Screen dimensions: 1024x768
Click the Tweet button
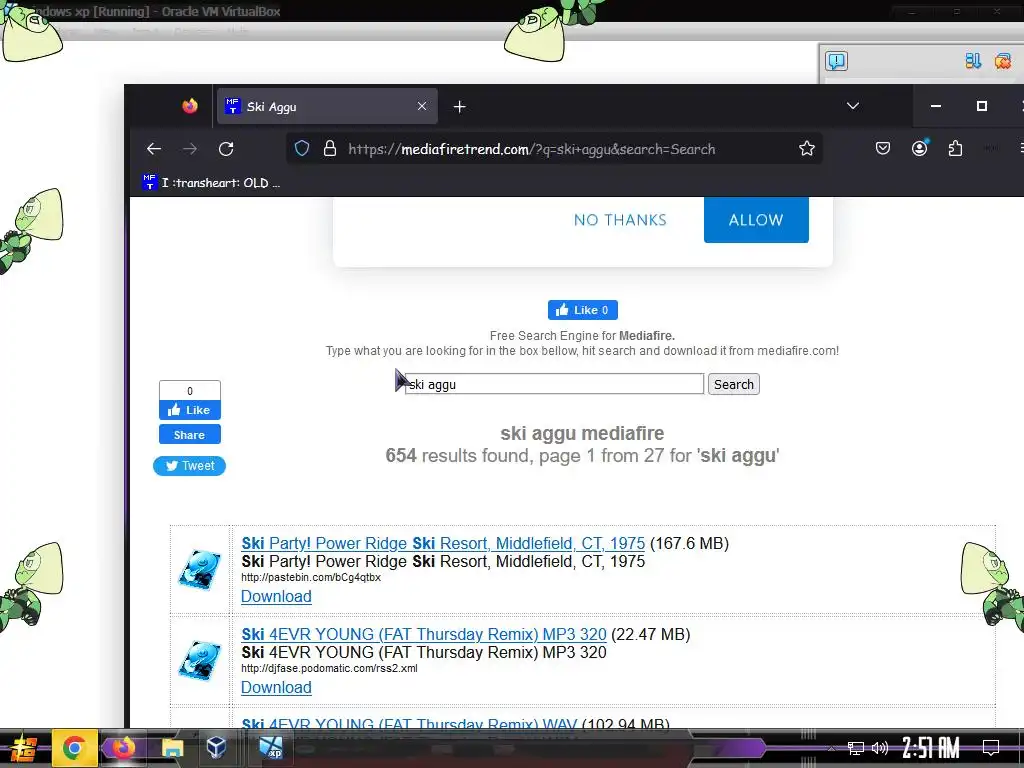(189, 466)
